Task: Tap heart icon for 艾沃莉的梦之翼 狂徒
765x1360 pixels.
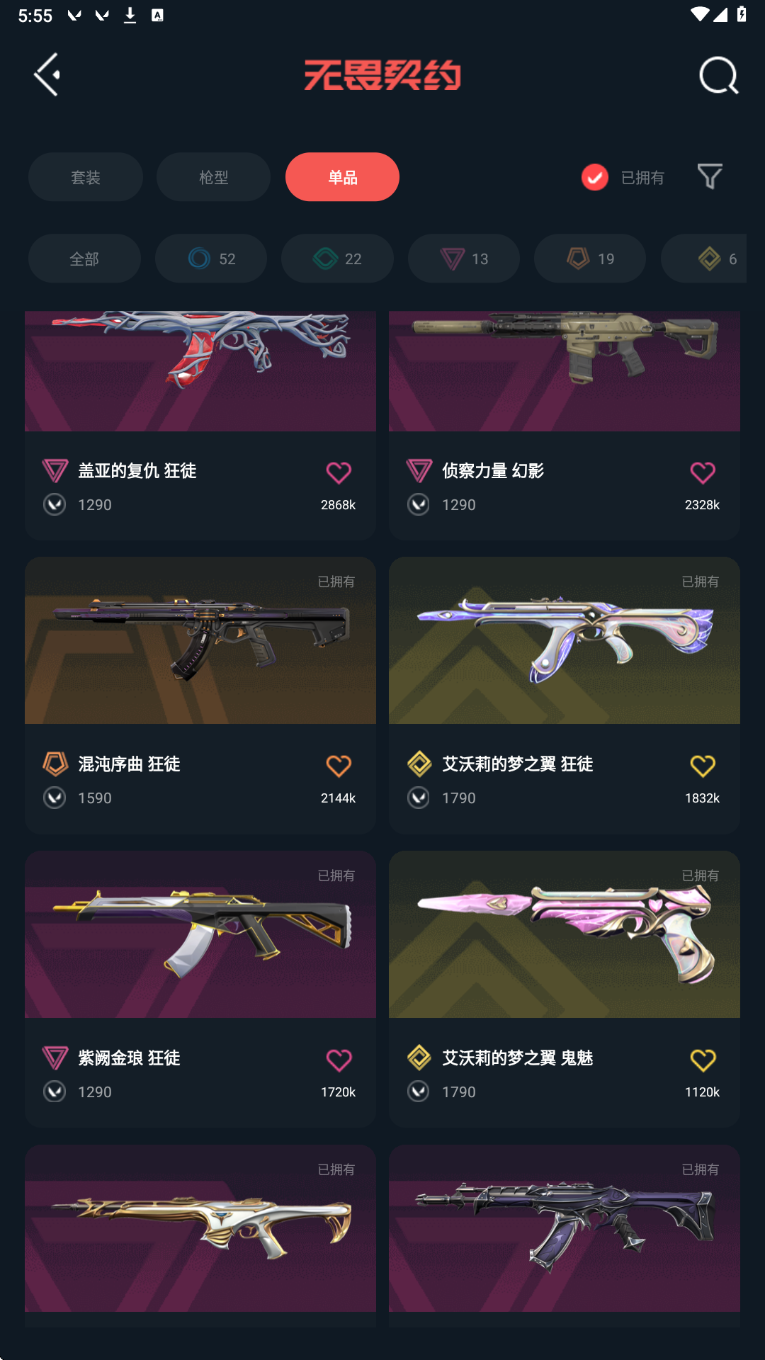Action: (x=703, y=766)
